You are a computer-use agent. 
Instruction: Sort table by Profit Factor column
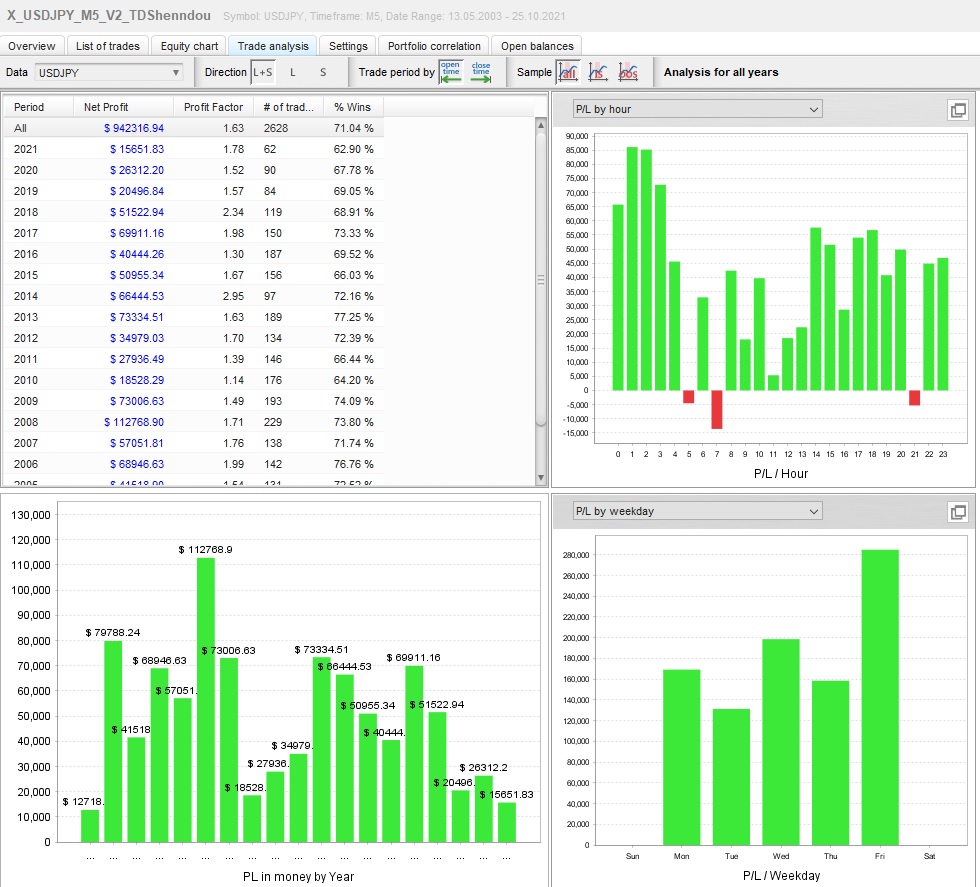(213, 107)
